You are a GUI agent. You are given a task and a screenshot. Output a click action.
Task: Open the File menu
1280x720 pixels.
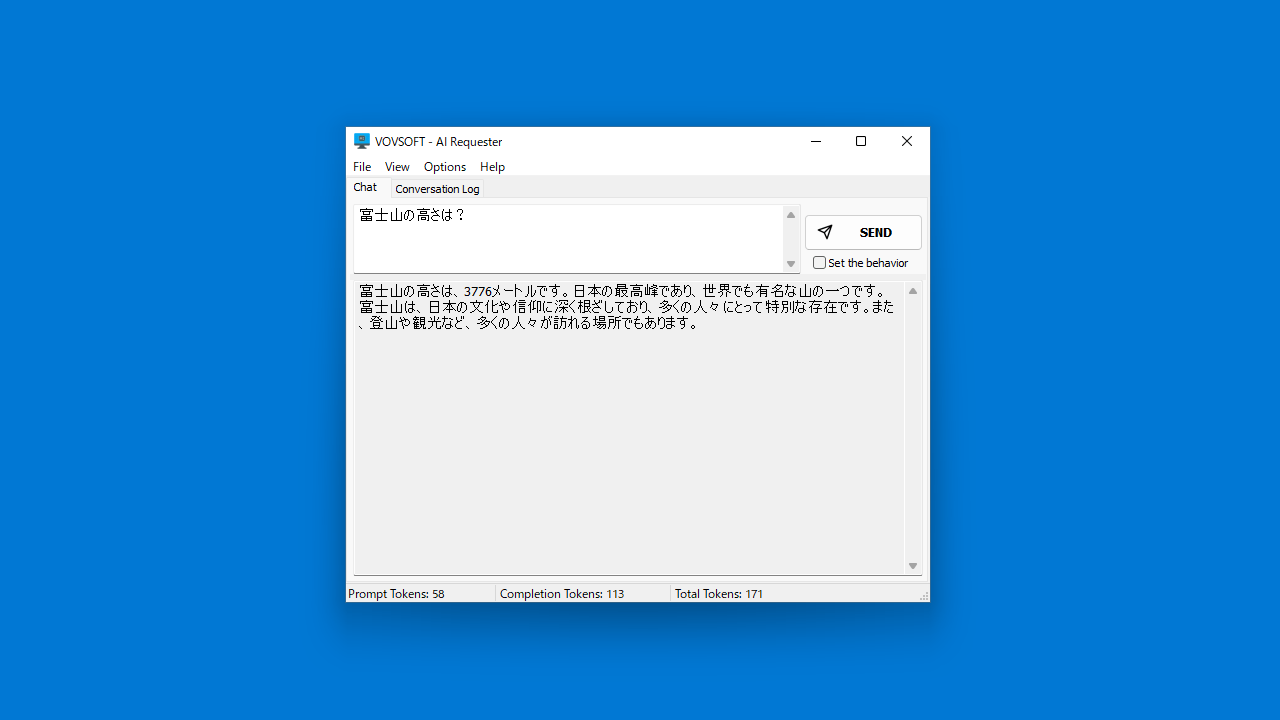[x=362, y=167]
